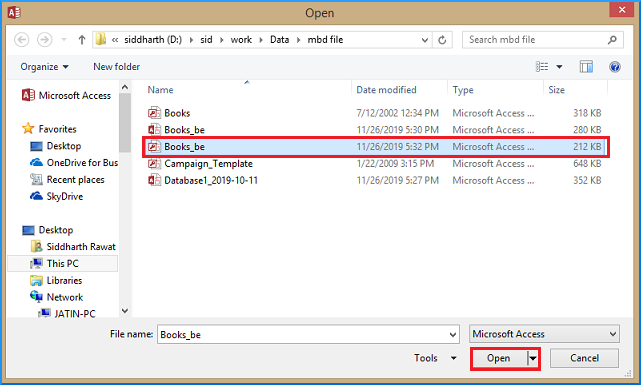Screen dimensions: 641x385
Task: Click the Cancel button
Action: point(584,358)
